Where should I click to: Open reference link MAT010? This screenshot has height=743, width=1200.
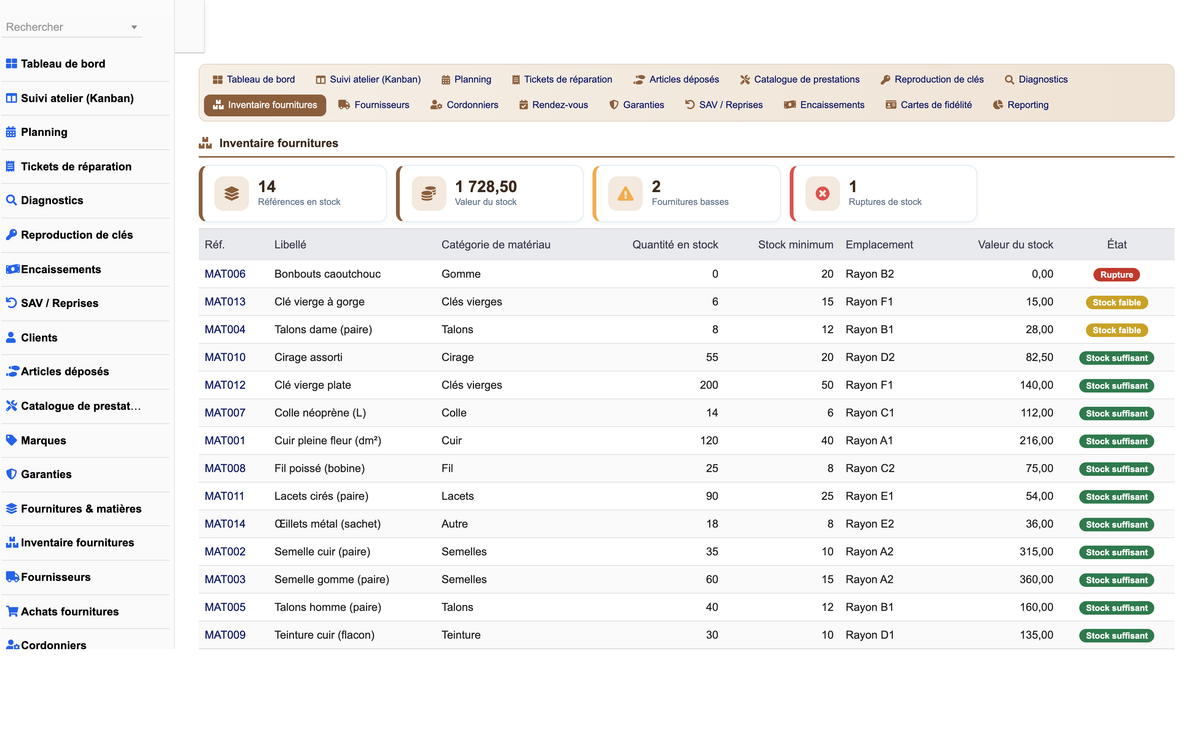coord(225,357)
